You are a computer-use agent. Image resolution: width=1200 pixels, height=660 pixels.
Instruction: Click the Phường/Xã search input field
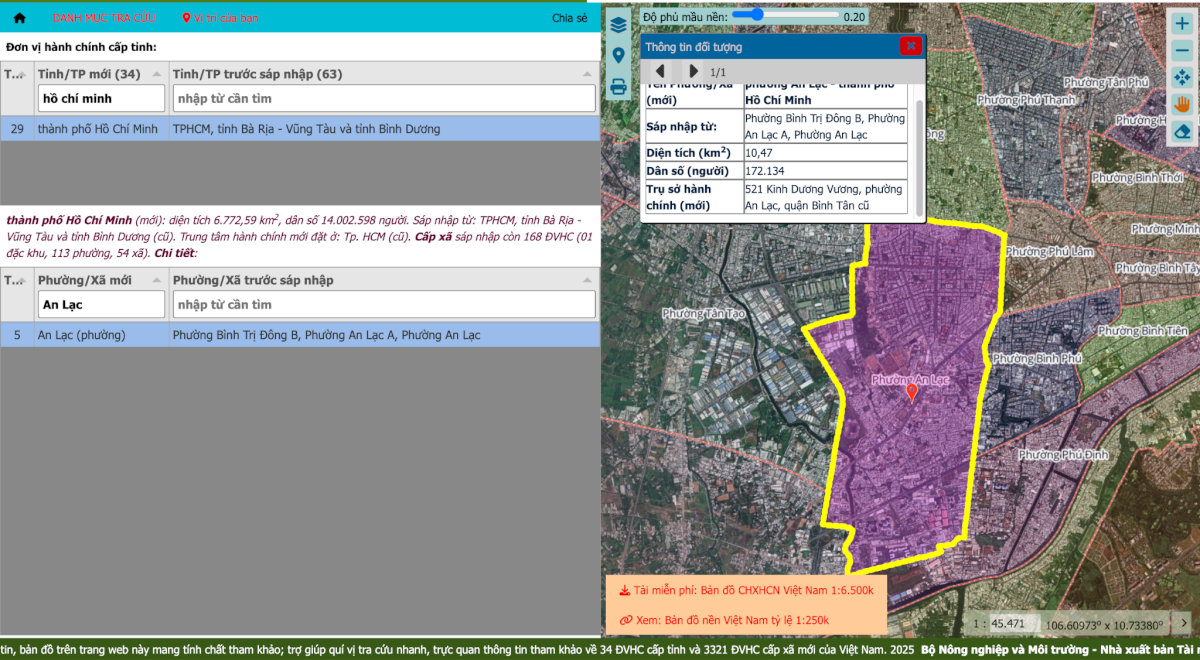tap(101, 305)
